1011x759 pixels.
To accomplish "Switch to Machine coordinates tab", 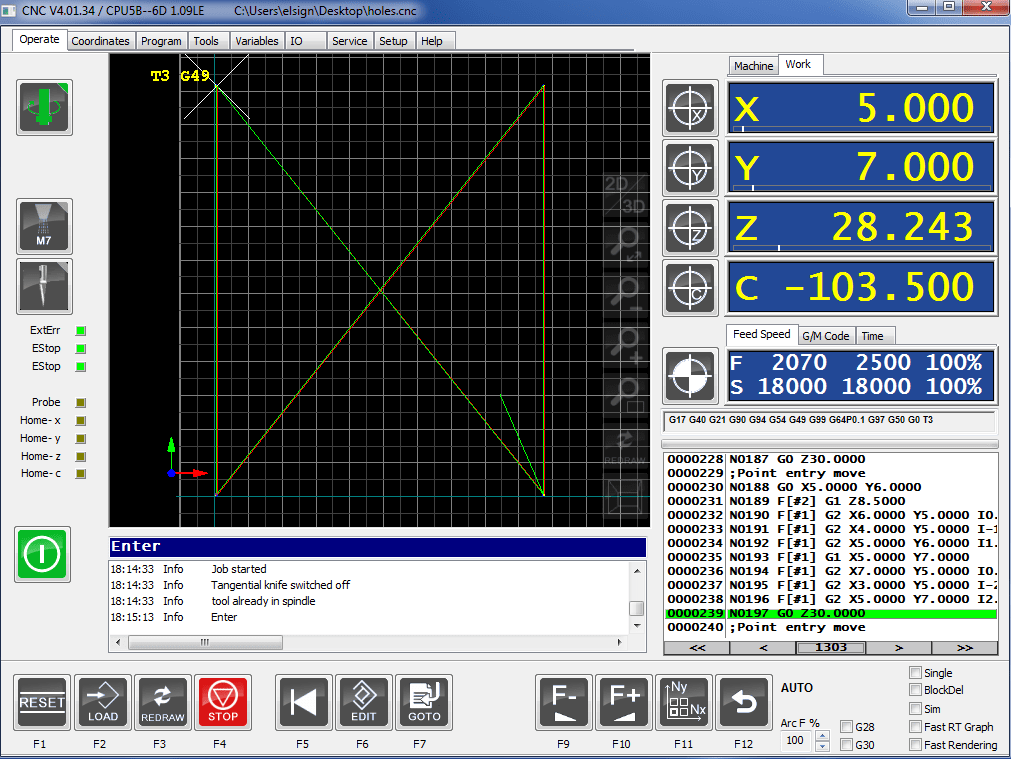I will [x=753, y=66].
